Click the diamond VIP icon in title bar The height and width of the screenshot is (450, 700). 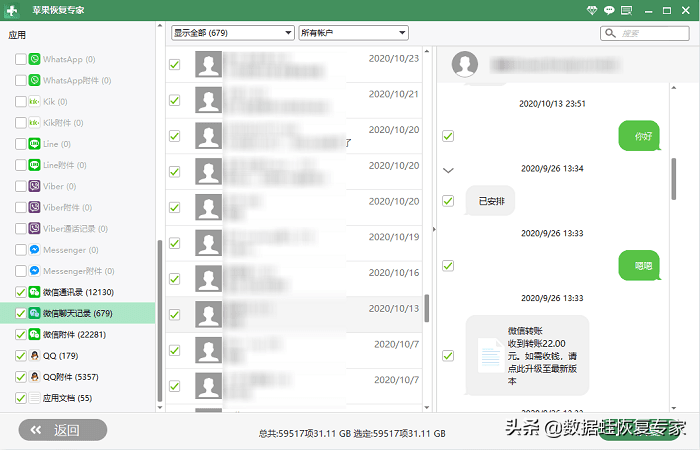(592, 10)
